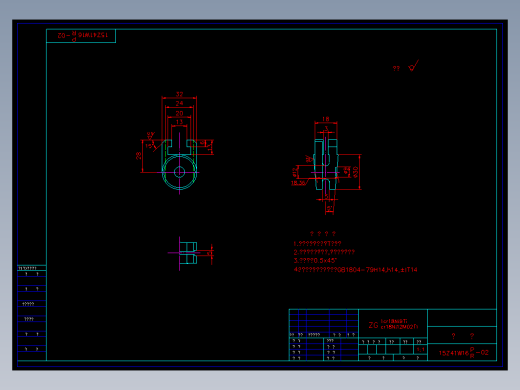
Task: Click the 20 dimension label
Action: [179, 113]
